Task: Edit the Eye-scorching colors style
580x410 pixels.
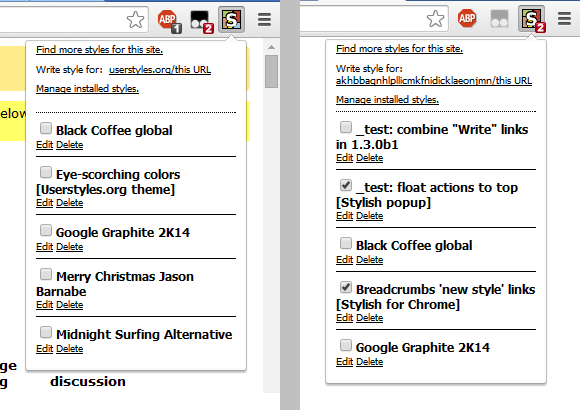Action: tap(44, 203)
